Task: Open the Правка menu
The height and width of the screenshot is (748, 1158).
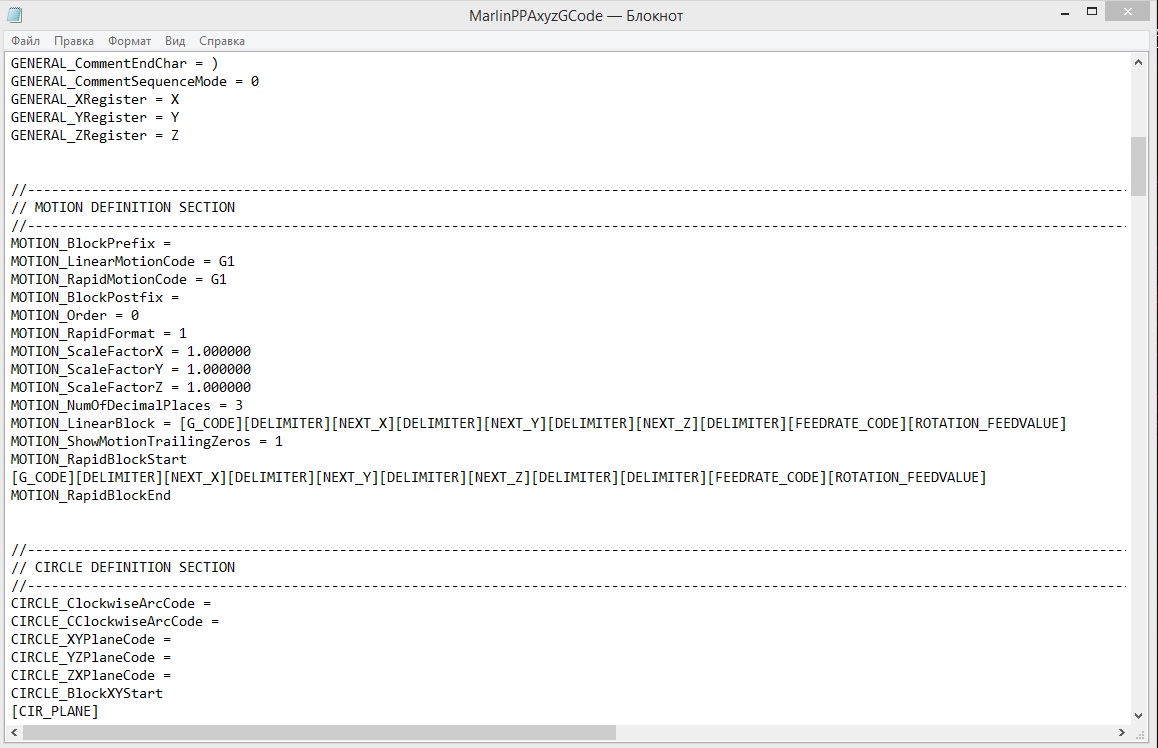Action: (x=73, y=41)
